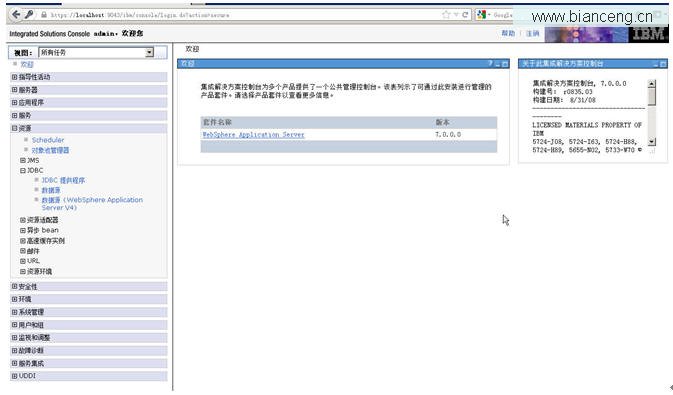
Task: Click the Google search box
Action: 503,15
